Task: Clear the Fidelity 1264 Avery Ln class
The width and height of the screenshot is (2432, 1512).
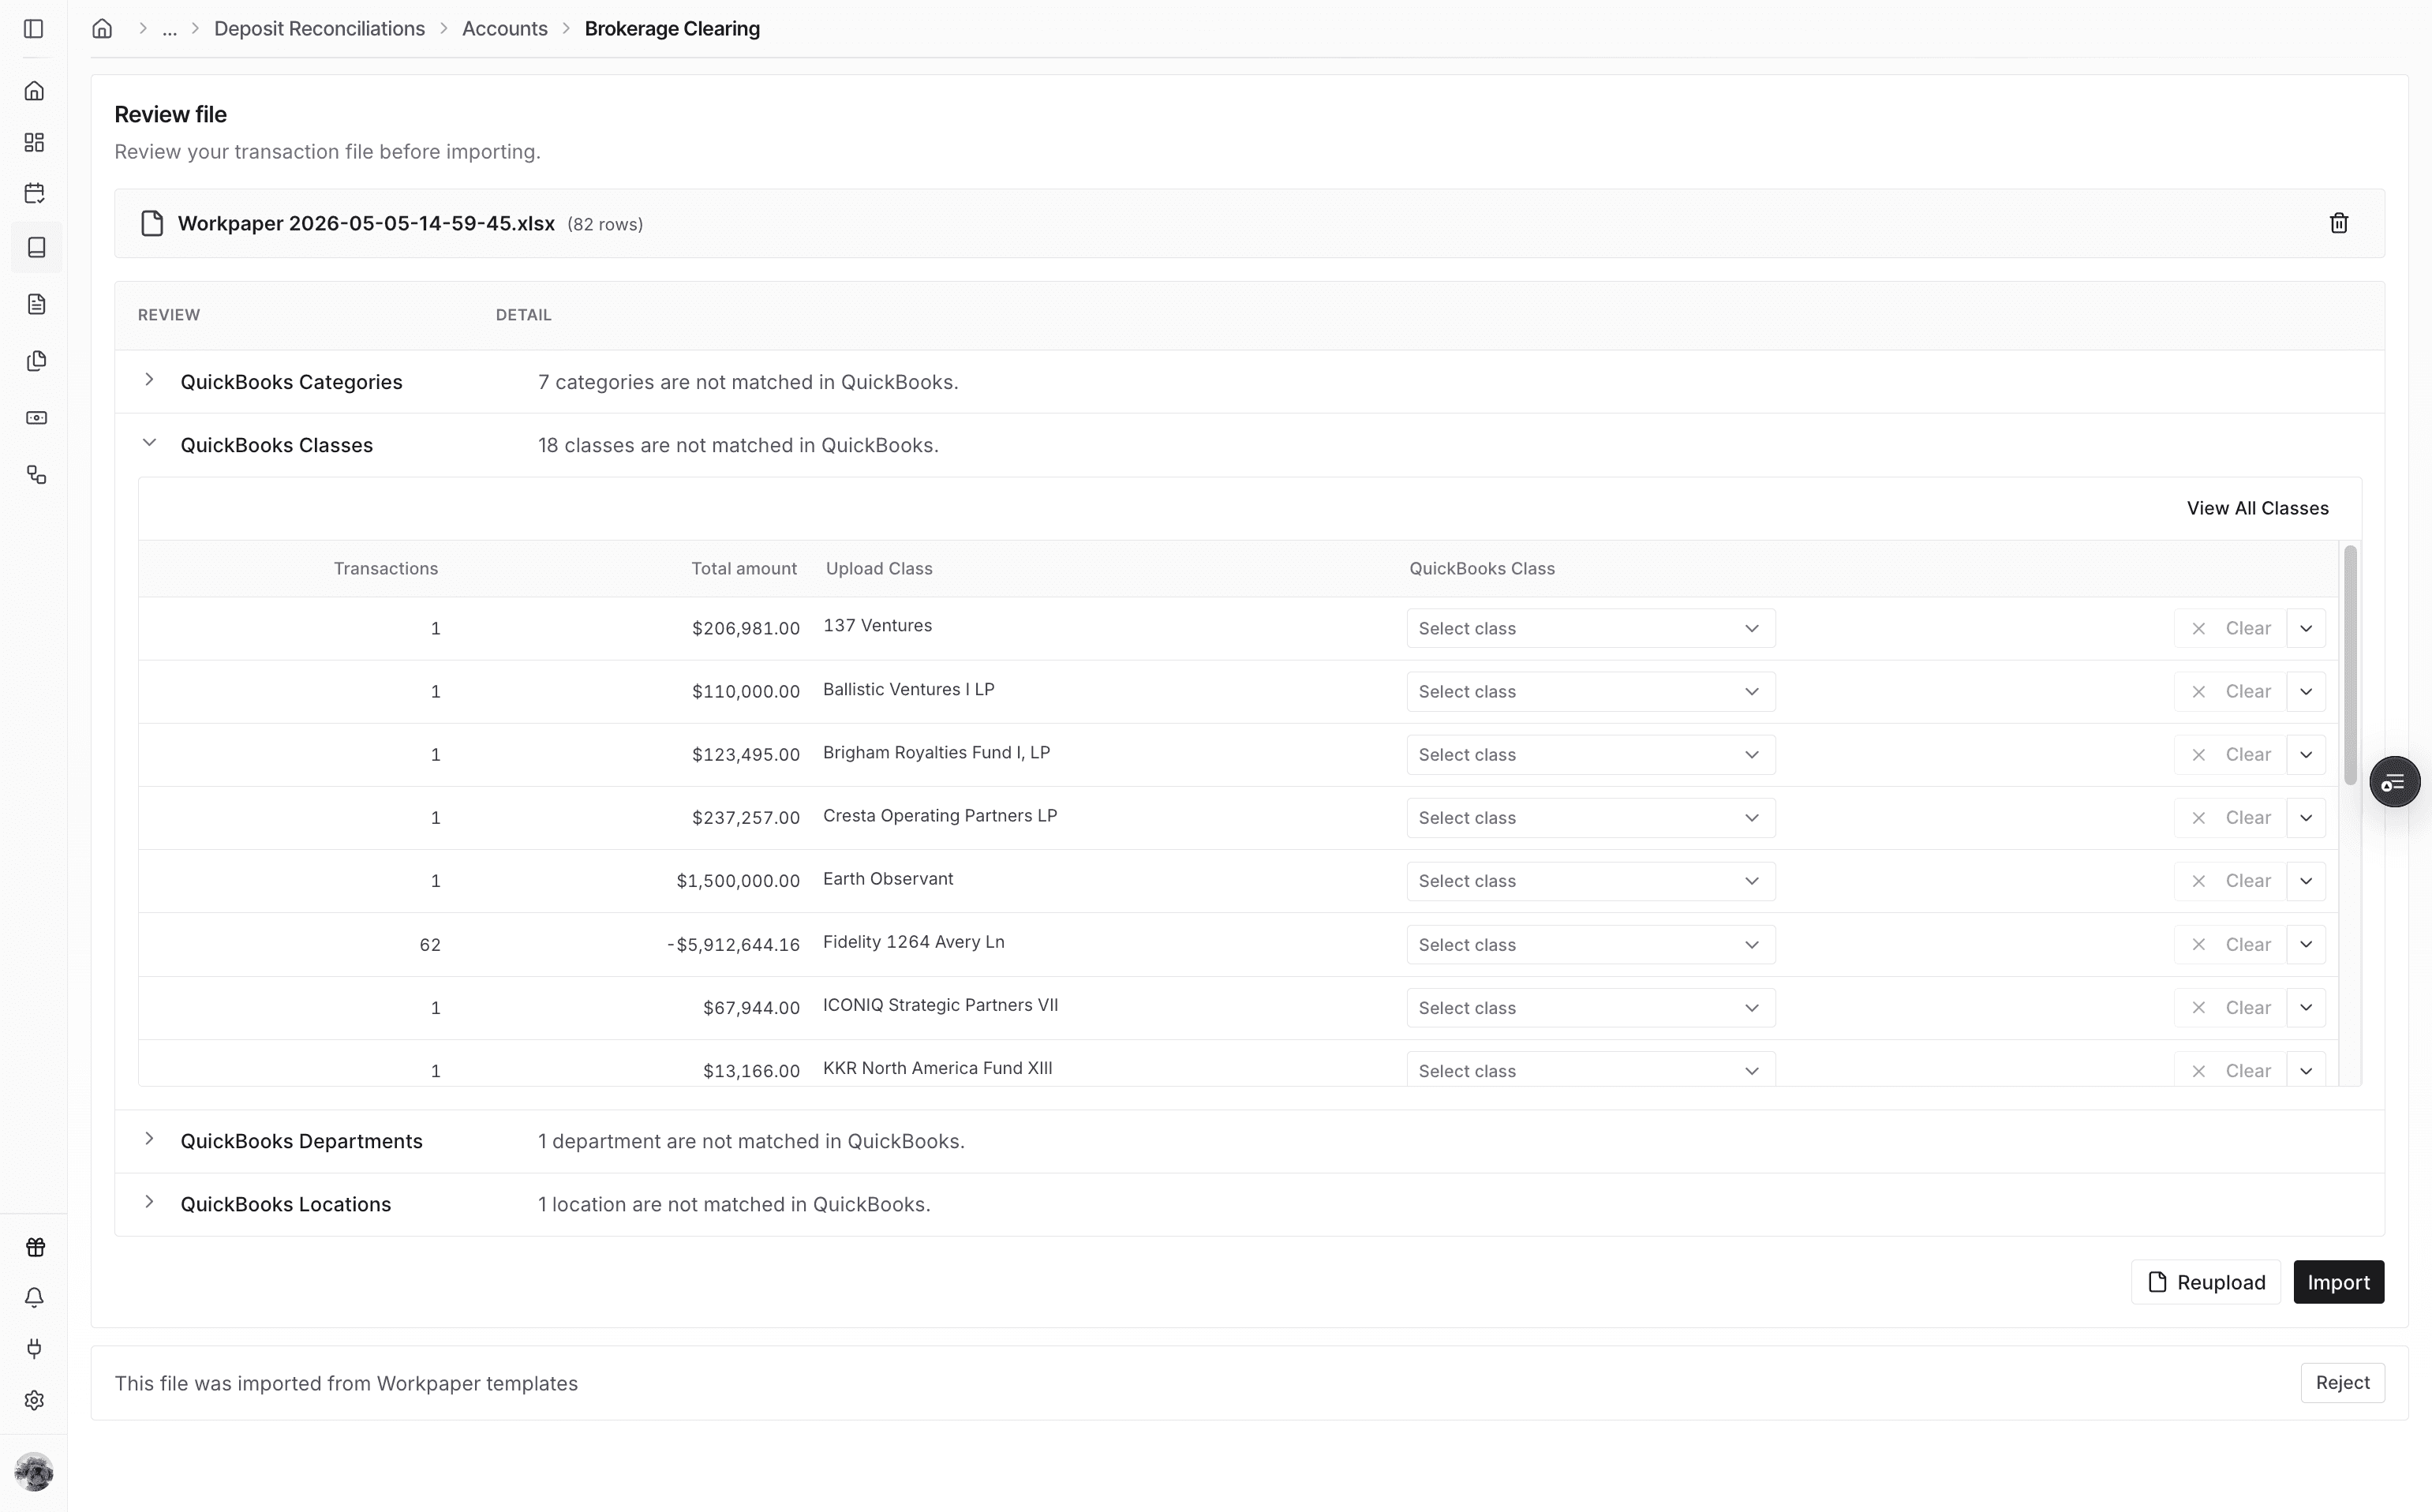Action: click(x=2229, y=944)
